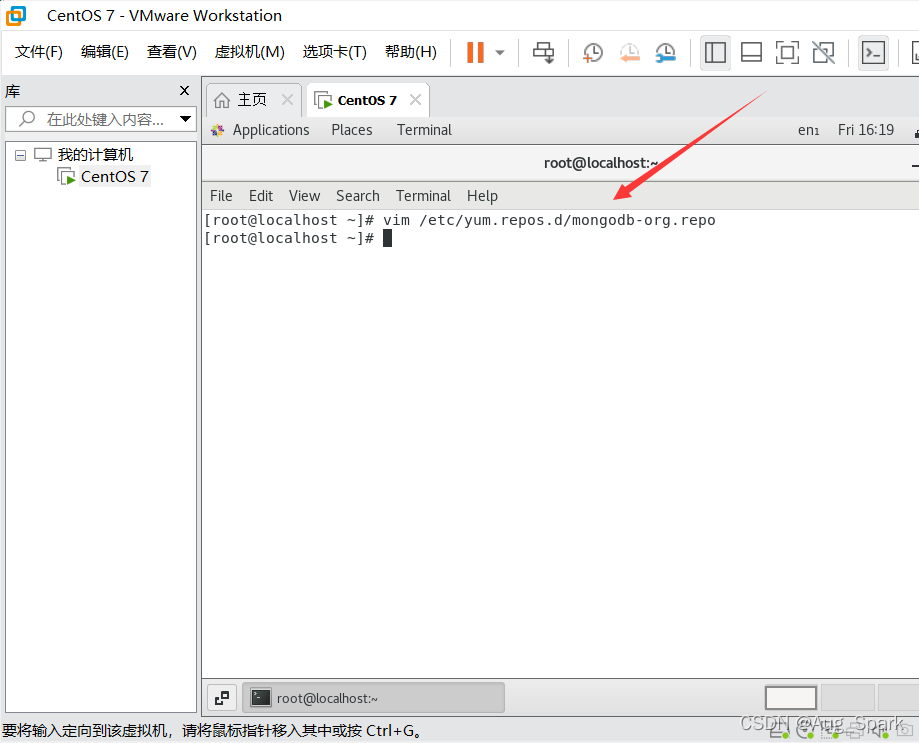Toggle unity mode icon

click(823, 52)
